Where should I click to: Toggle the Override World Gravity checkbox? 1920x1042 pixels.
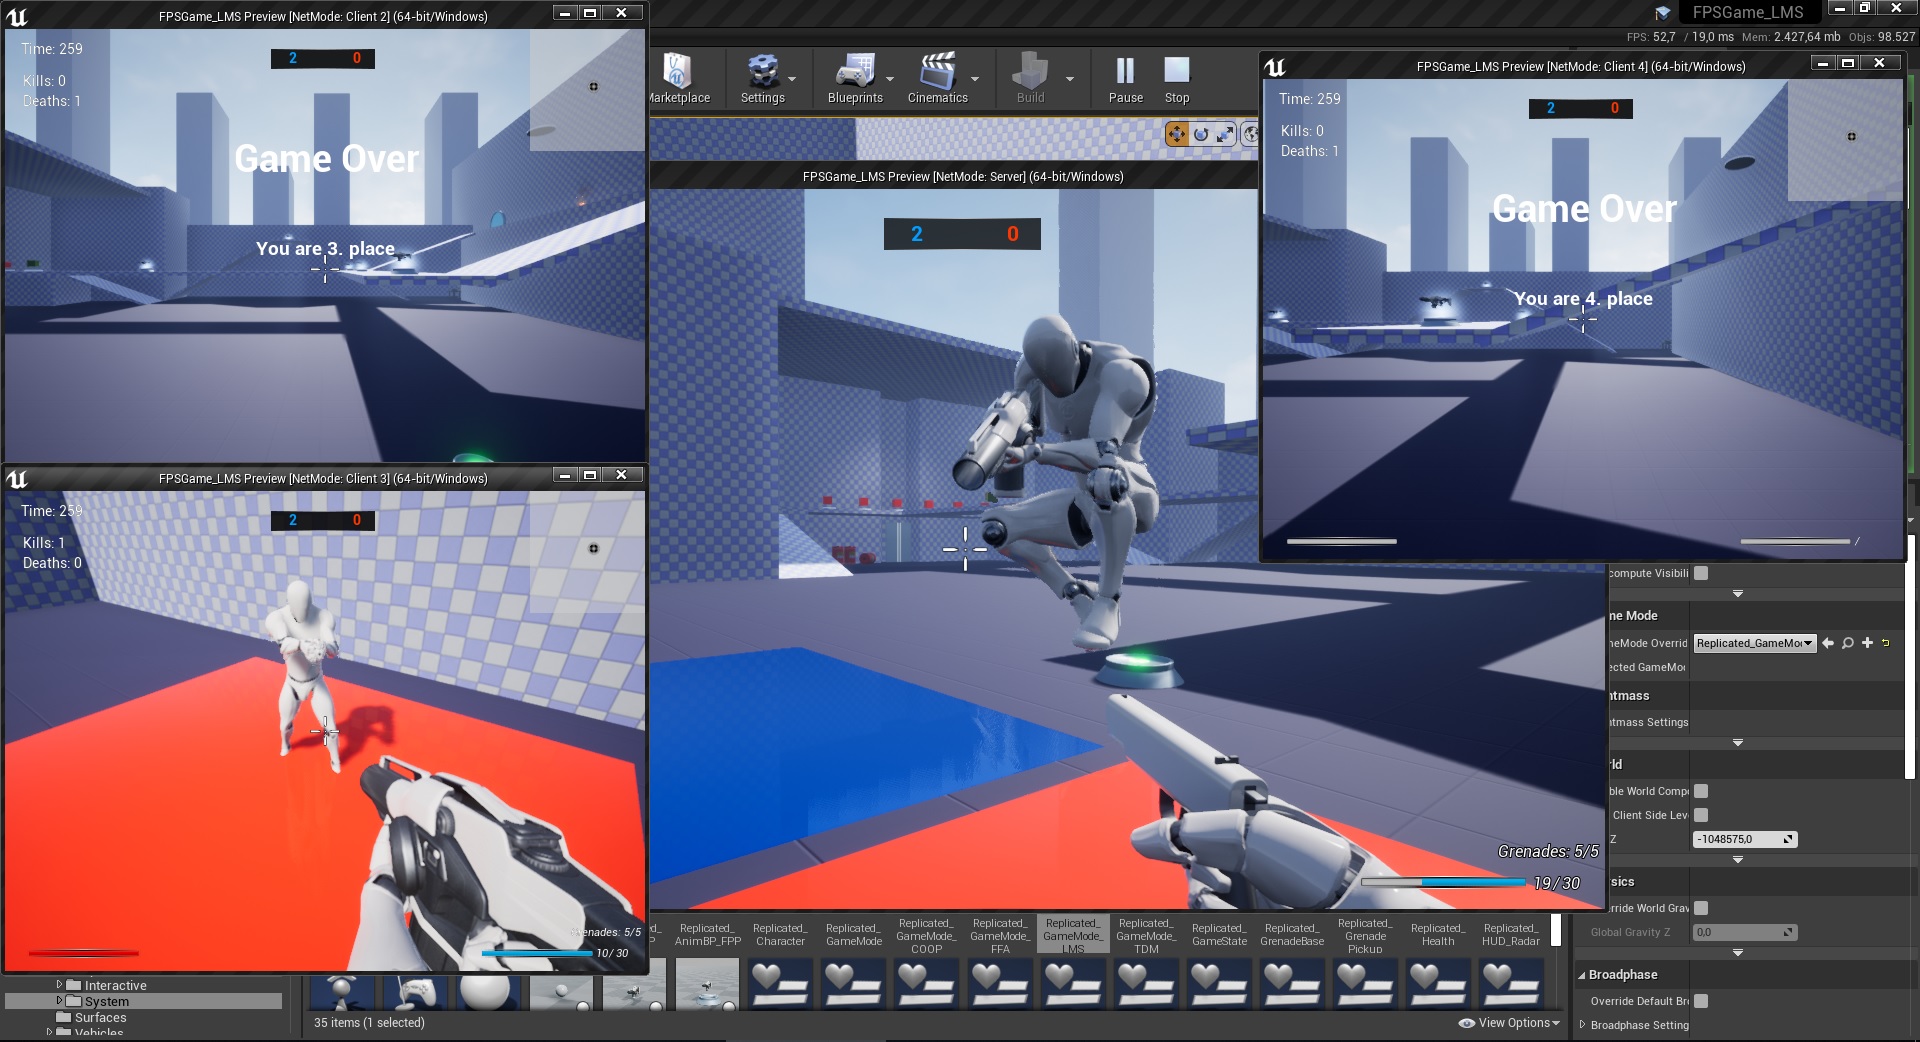[1701, 908]
